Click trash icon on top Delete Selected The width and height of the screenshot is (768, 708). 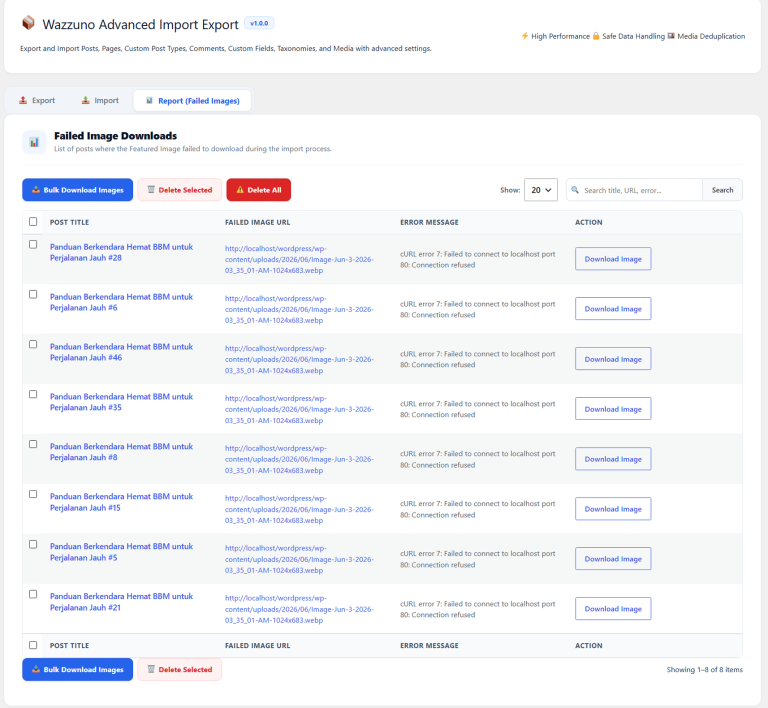point(151,189)
